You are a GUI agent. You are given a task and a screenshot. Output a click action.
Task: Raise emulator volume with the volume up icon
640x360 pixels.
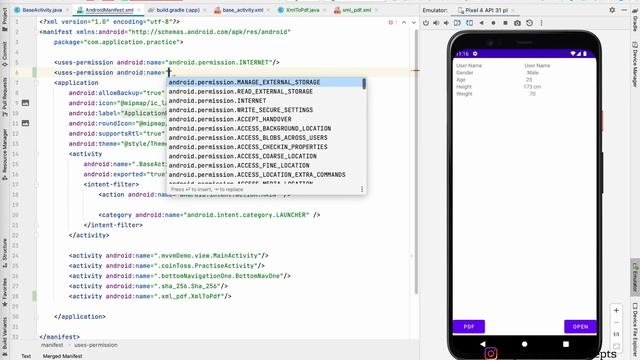[436, 23]
